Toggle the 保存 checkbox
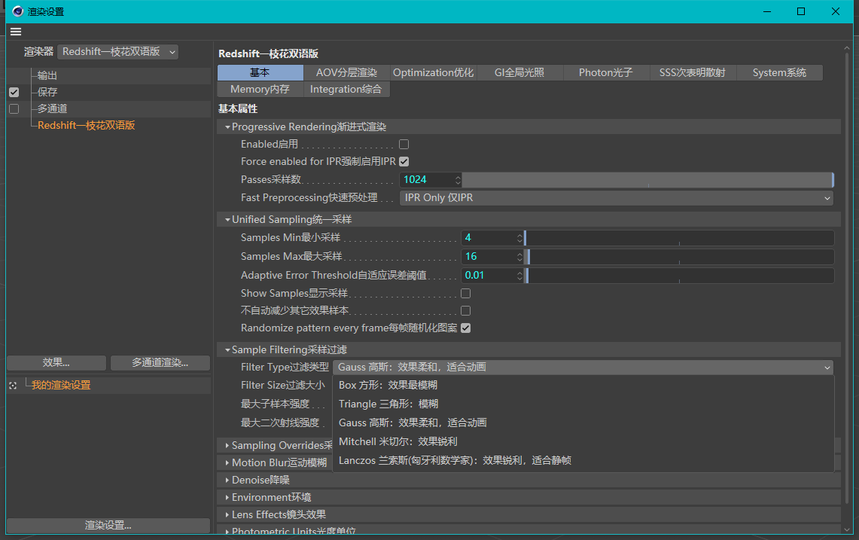The image size is (859, 540). 14,92
